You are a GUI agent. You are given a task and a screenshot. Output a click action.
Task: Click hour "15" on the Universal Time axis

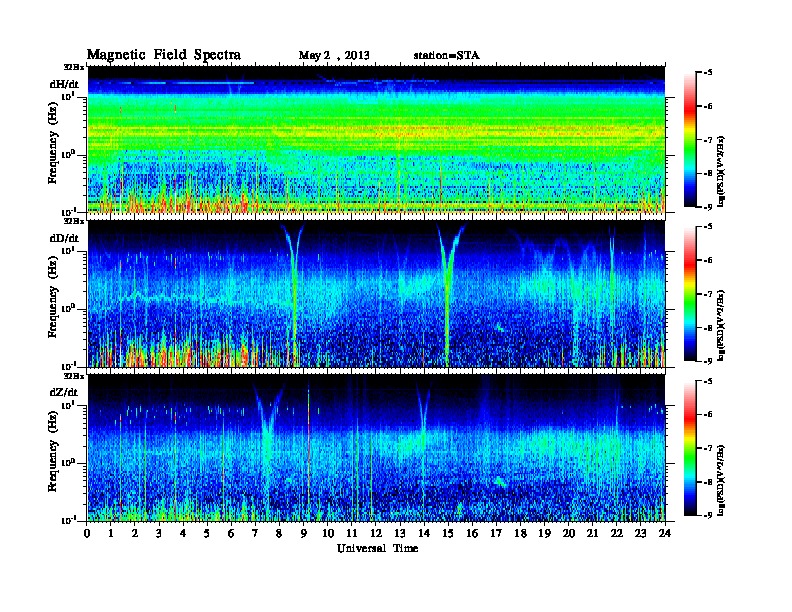click(x=448, y=534)
